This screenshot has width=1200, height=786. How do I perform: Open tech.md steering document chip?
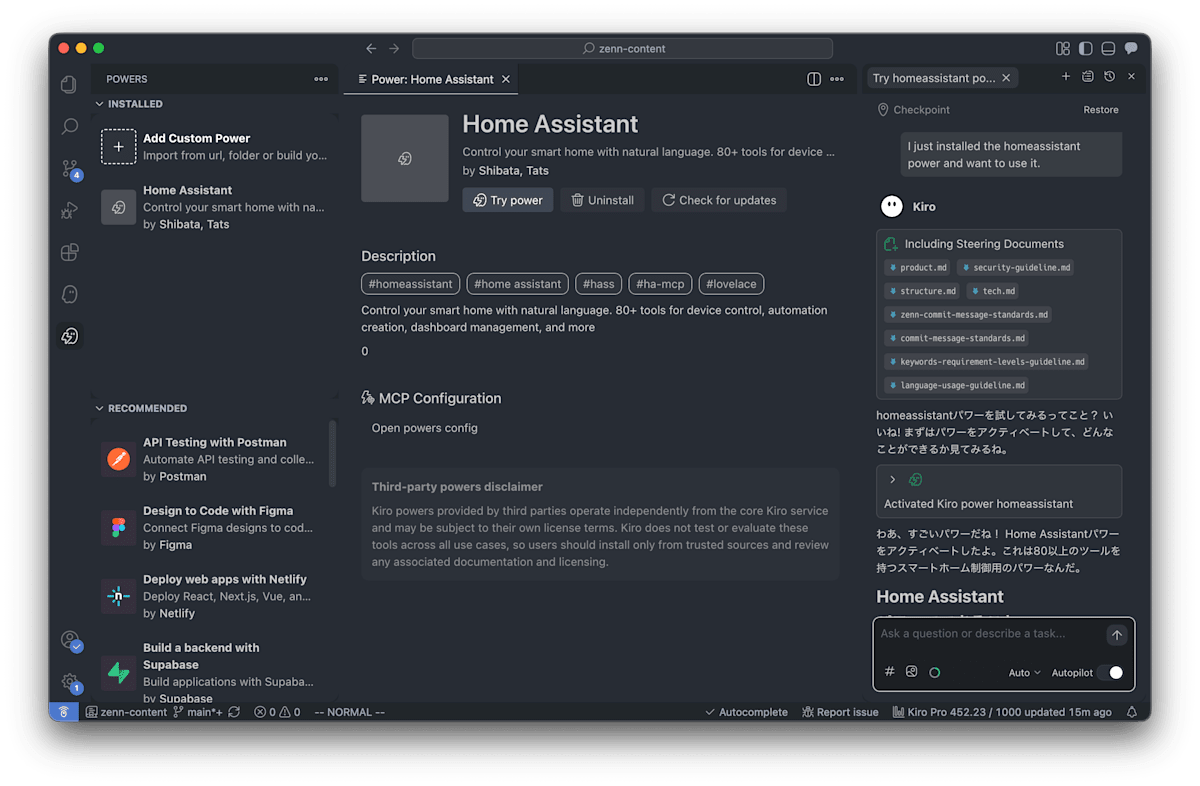click(994, 291)
